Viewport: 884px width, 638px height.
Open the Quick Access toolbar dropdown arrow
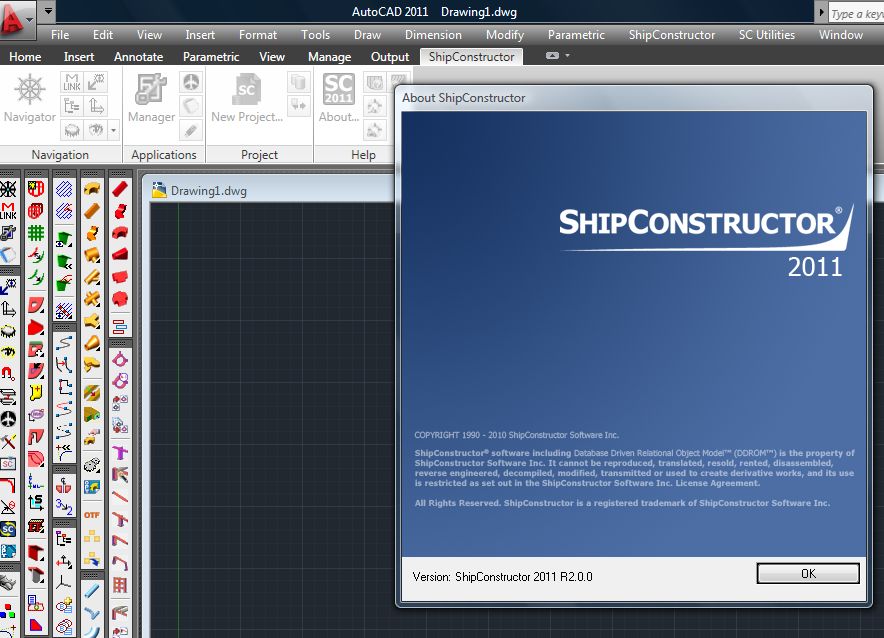[48, 11]
